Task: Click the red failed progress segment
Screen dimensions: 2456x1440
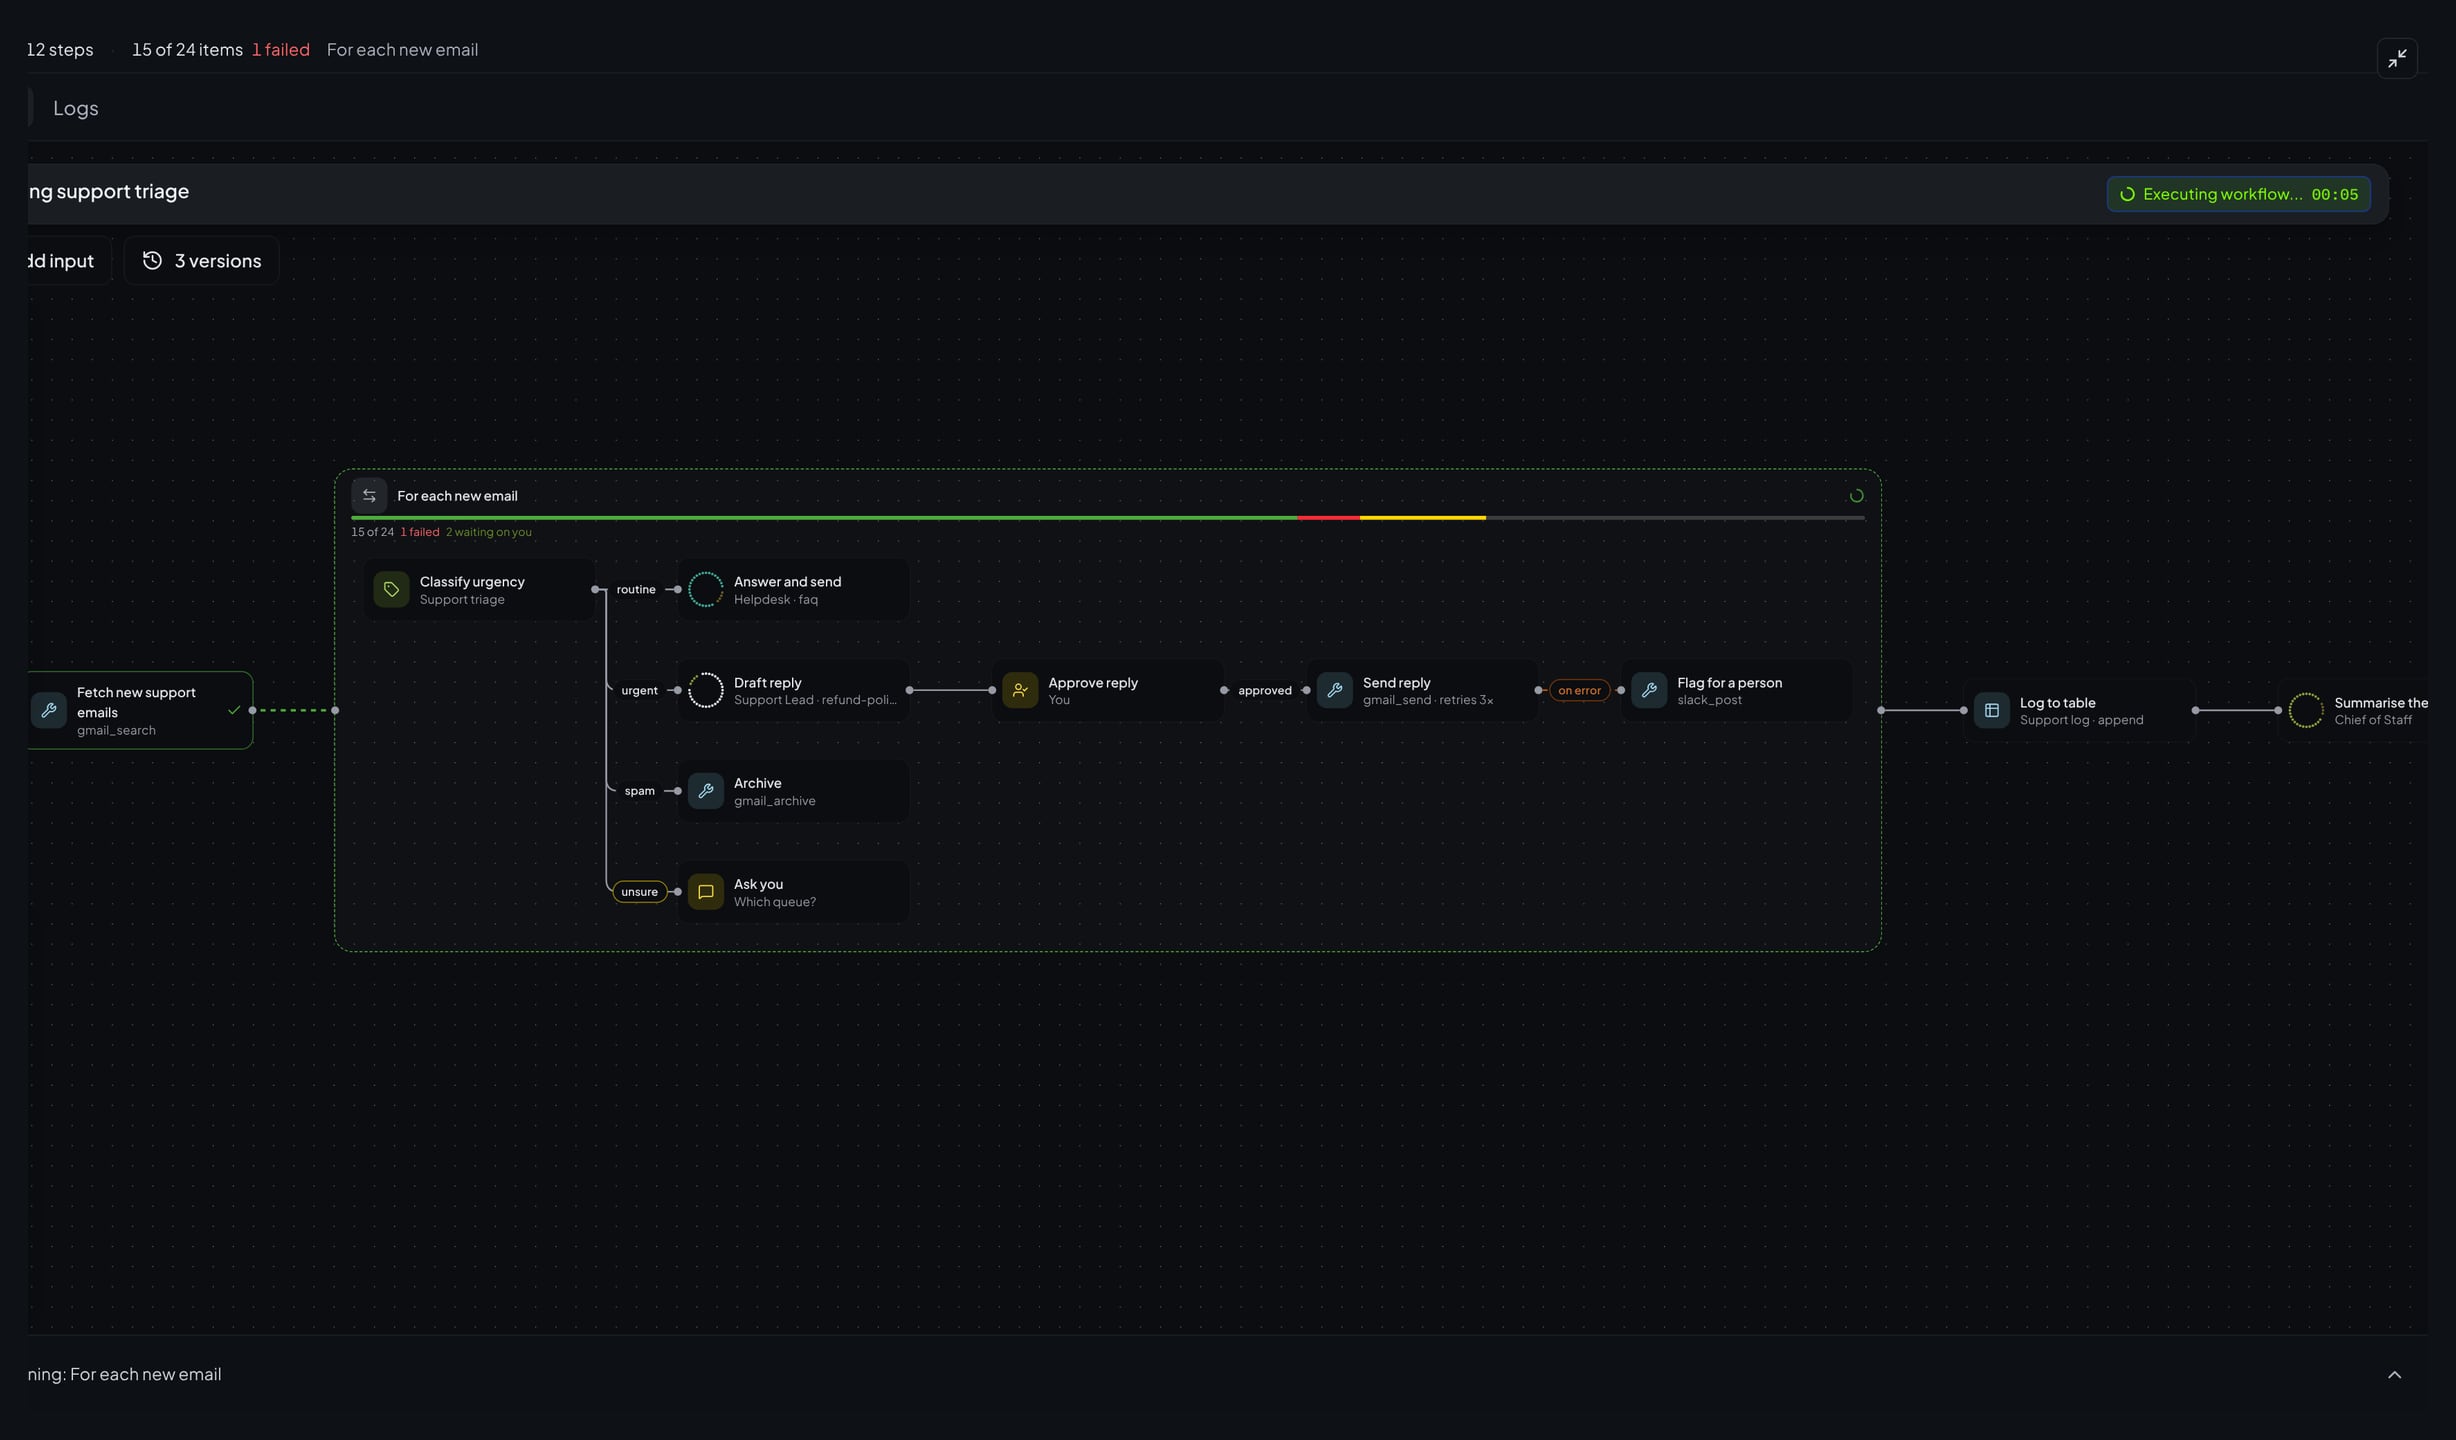Action: click(1328, 518)
